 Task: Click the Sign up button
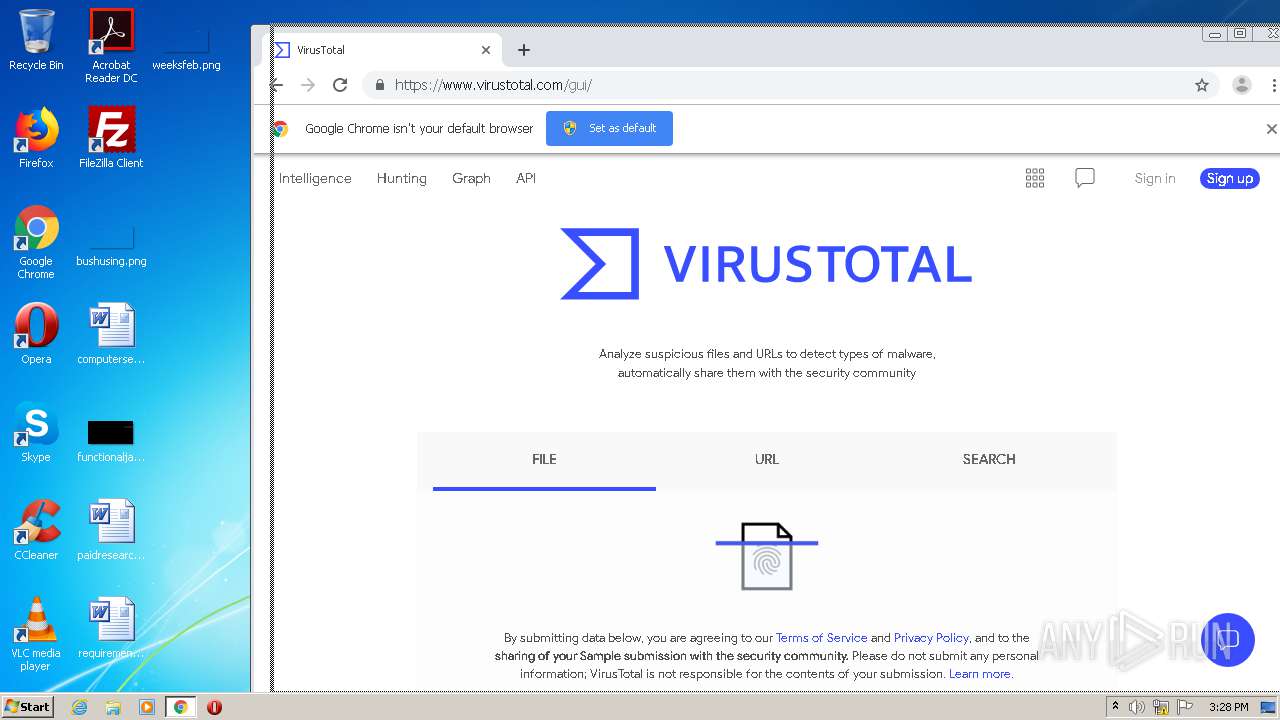click(x=1229, y=179)
